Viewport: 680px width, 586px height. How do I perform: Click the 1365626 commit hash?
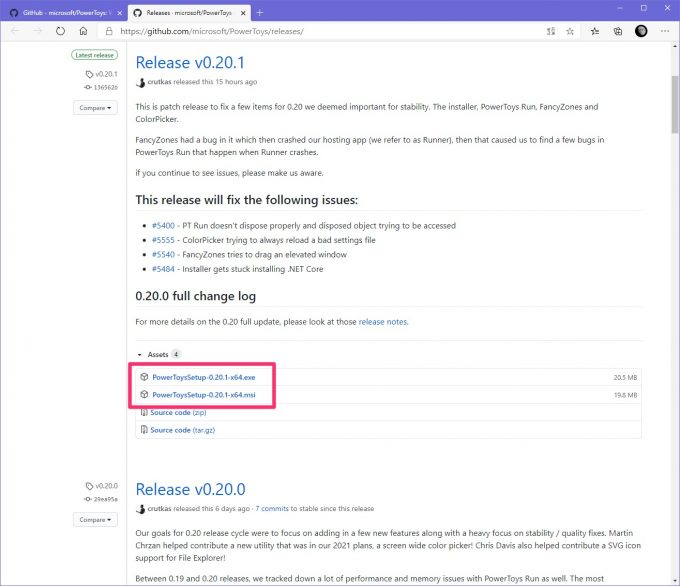(106, 87)
